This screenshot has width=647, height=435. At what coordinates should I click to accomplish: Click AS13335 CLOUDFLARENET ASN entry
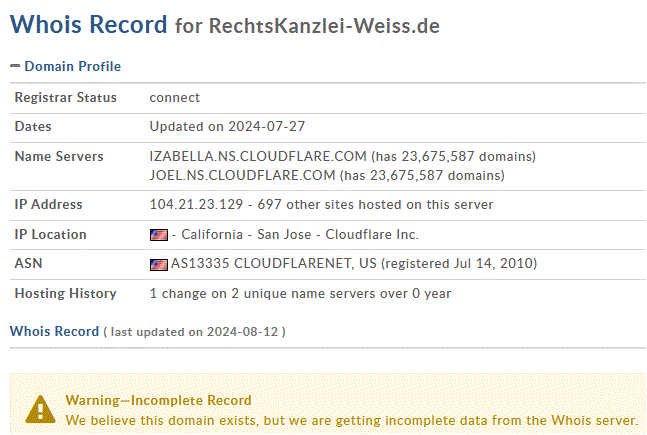click(x=274, y=263)
